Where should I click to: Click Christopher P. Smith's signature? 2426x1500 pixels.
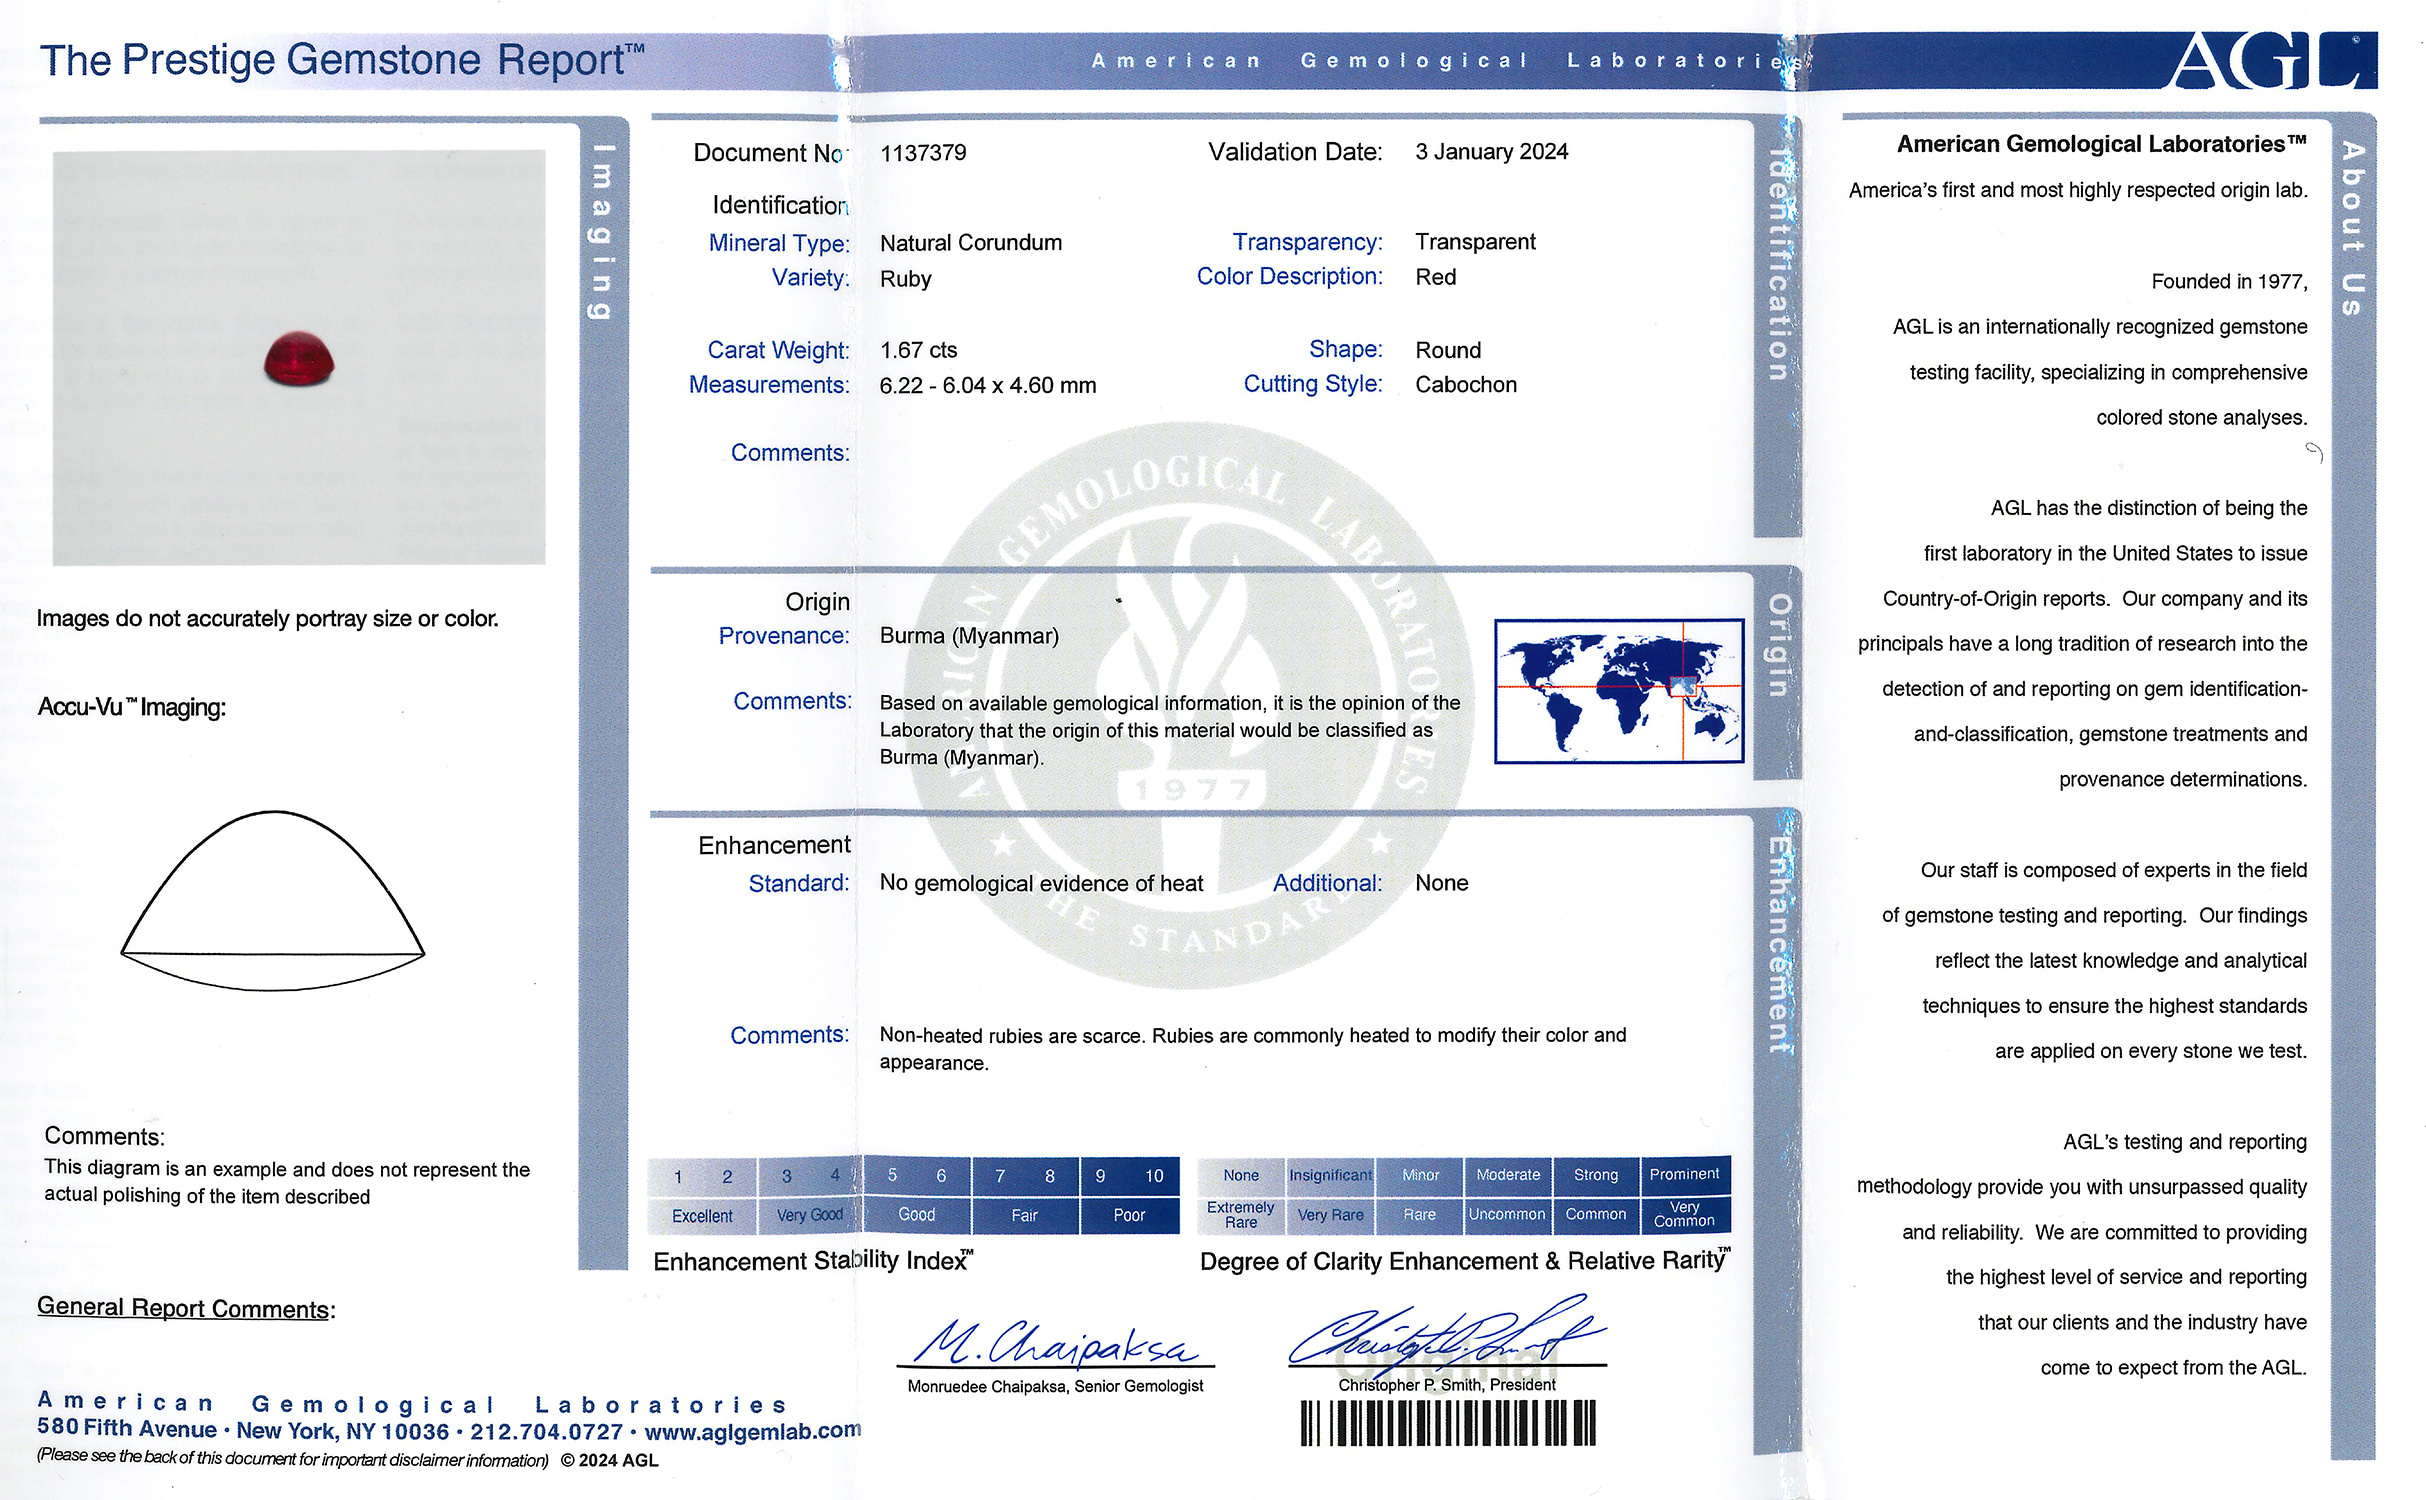pyautogui.click(x=1447, y=1335)
